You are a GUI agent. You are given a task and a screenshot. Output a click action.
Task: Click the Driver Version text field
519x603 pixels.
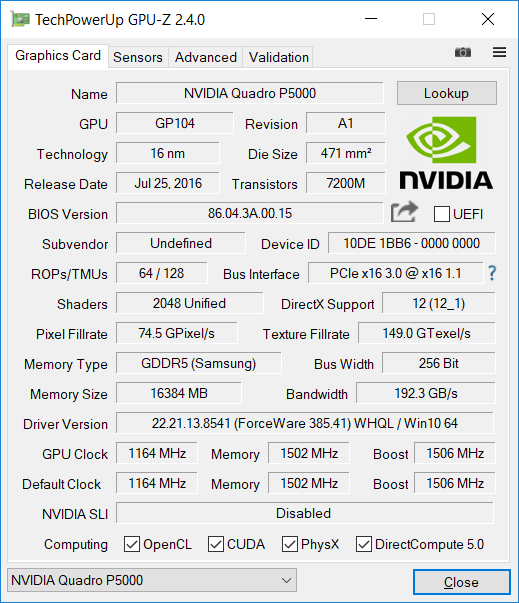[x=304, y=423]
